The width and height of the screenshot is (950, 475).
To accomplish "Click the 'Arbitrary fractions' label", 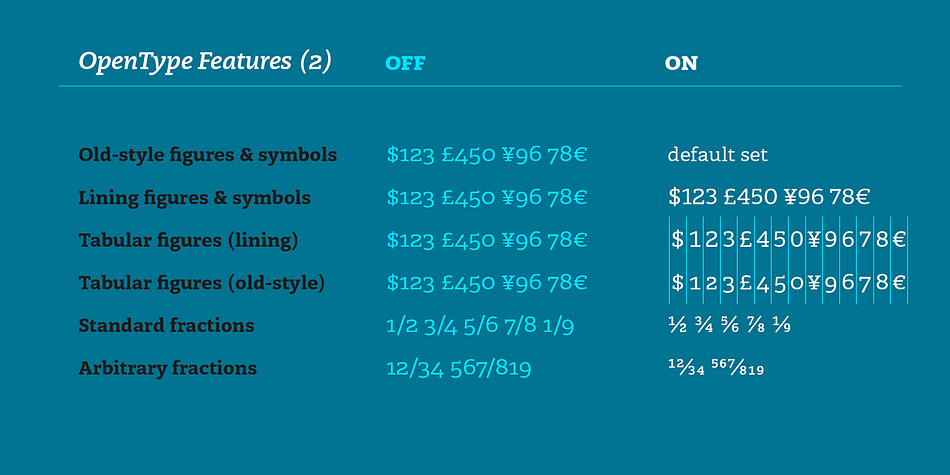I will pyautogui.click(x=167, y=368).
